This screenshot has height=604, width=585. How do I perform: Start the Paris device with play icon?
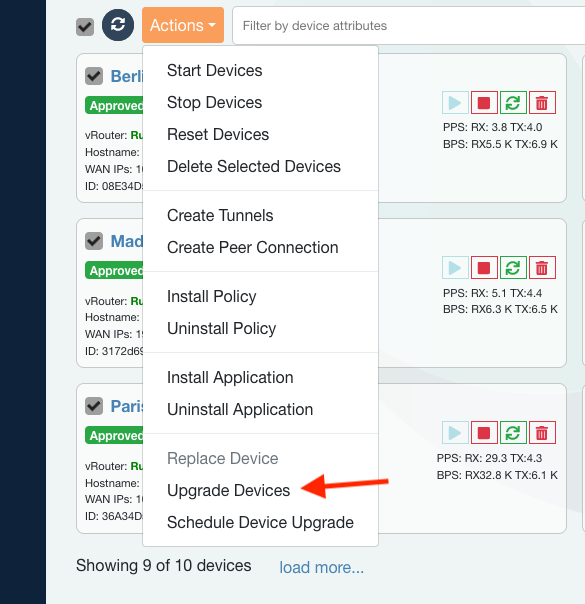[x=455, y=433]
